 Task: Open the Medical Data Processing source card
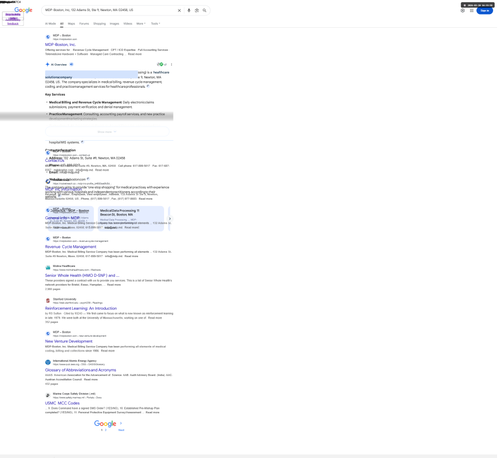coord(131,218)
